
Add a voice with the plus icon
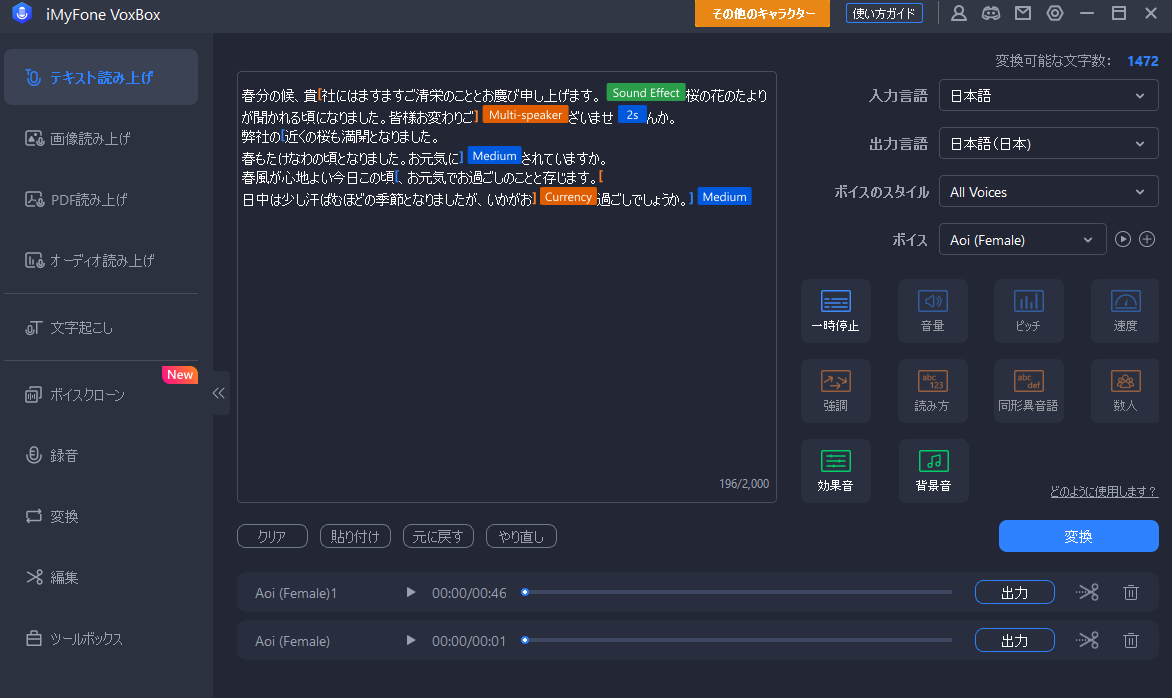tap(1147, 239)
